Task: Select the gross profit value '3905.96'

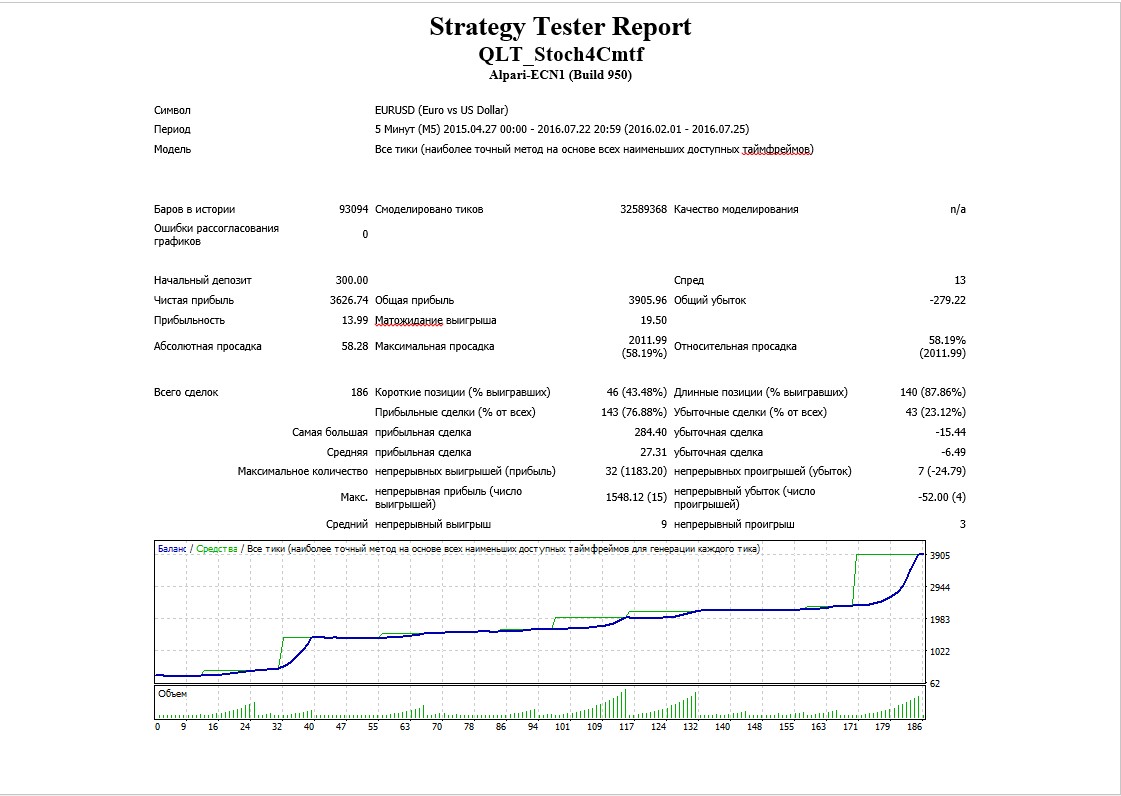Action: (x=648, y=300)
